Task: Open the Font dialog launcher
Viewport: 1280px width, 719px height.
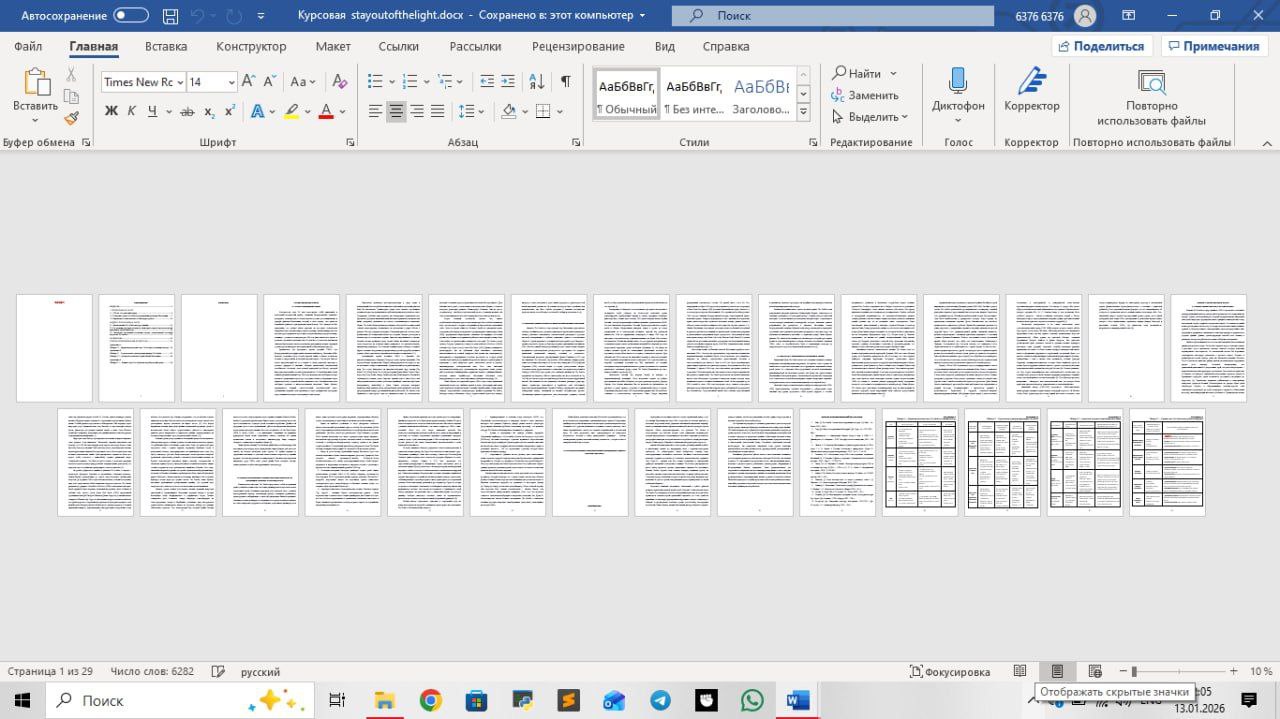Action: tap(350, 143)
